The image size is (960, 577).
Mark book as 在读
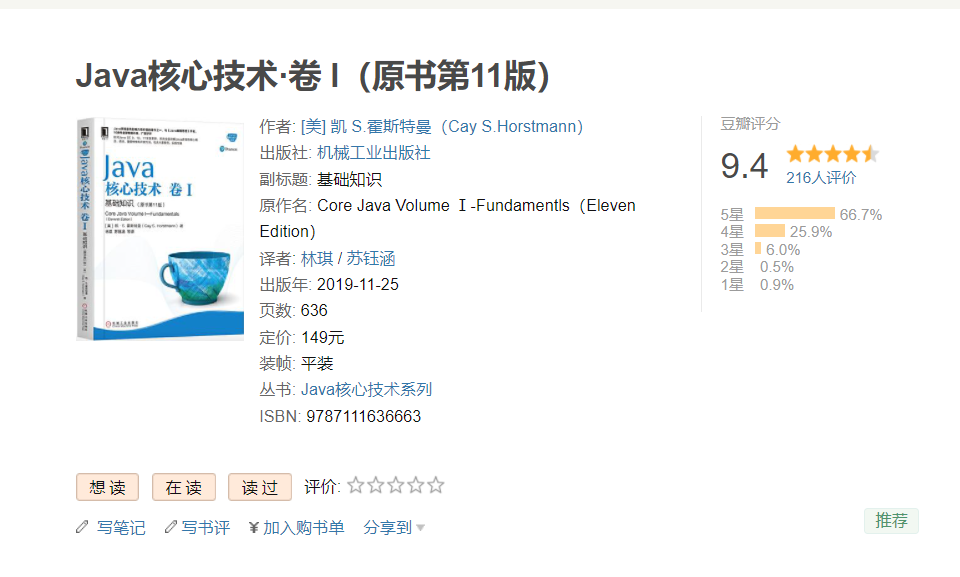tap(184, 488)
